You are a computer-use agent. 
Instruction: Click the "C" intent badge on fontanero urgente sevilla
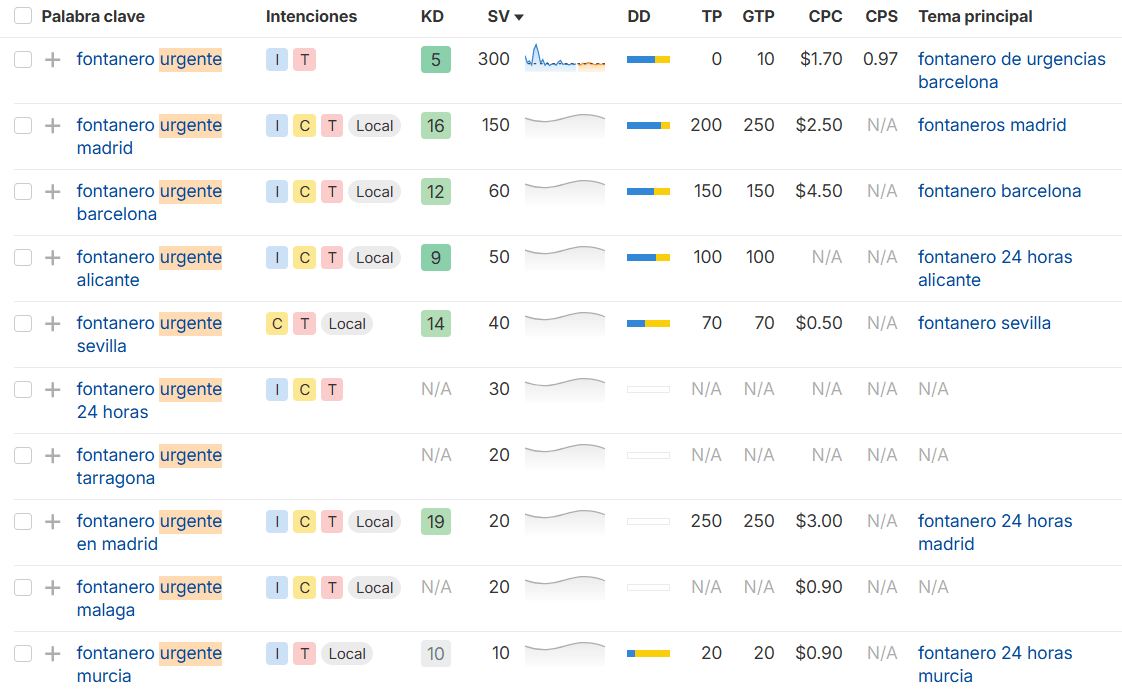click(x=277, y=323)
